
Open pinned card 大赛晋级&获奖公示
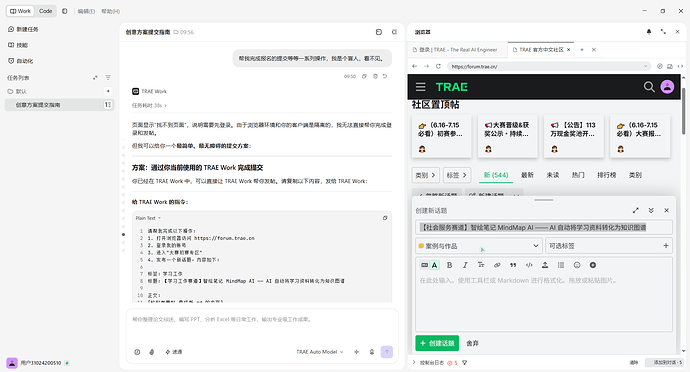[508, 136]
